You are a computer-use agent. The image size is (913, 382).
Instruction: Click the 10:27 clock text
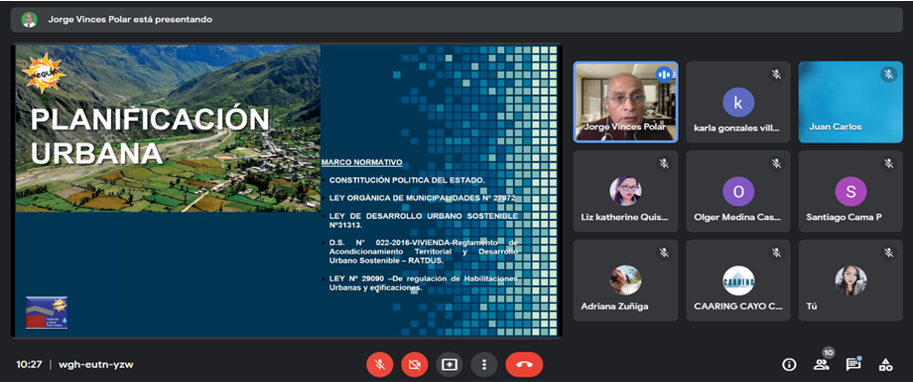point(29,365)
